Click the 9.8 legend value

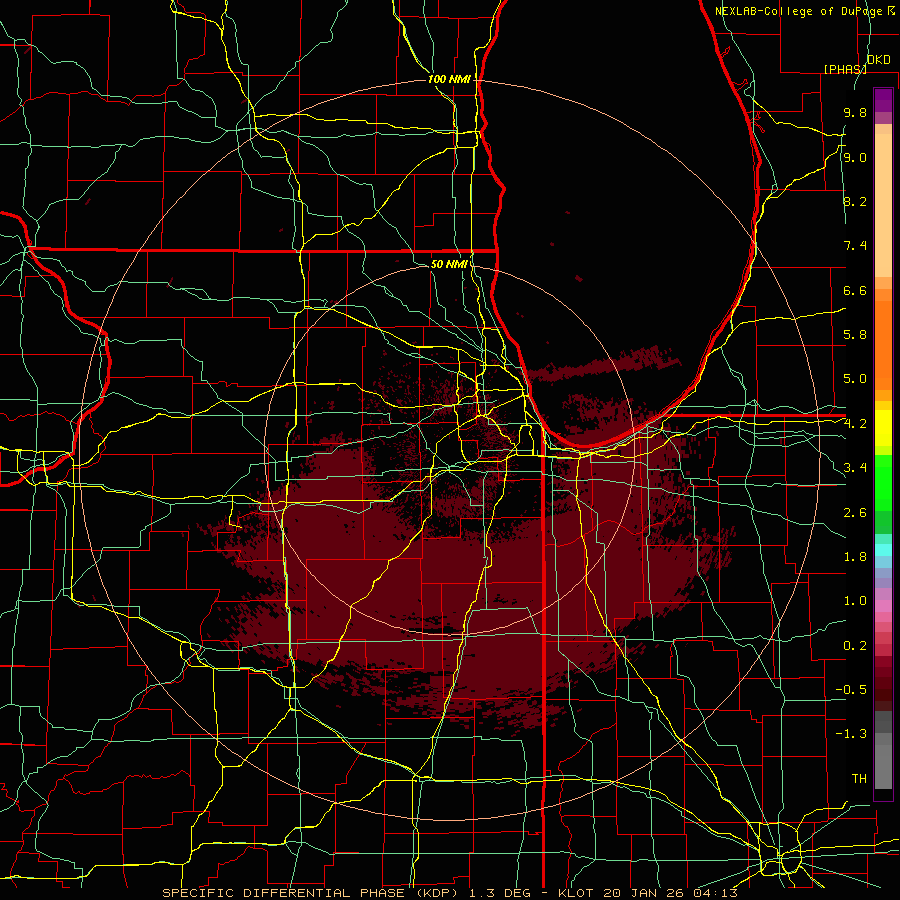[x=855, y=113]
